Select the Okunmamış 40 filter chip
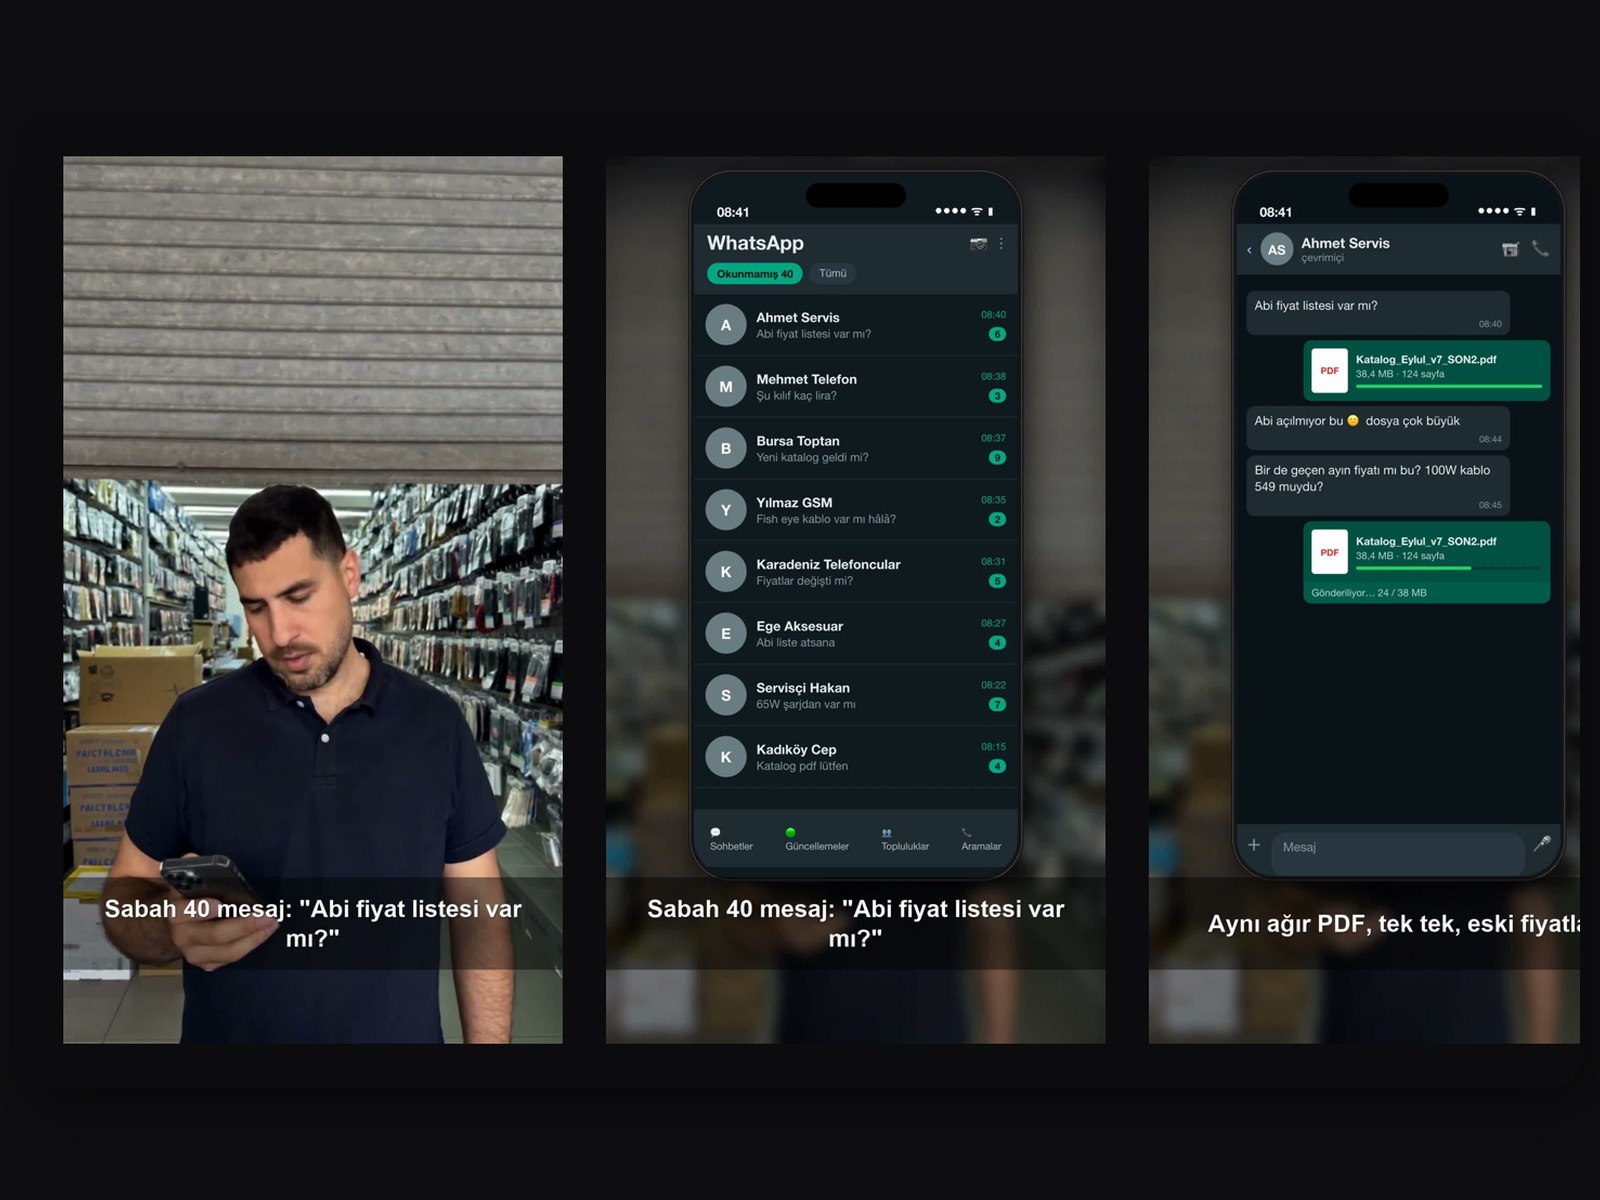 pos(754,274)
